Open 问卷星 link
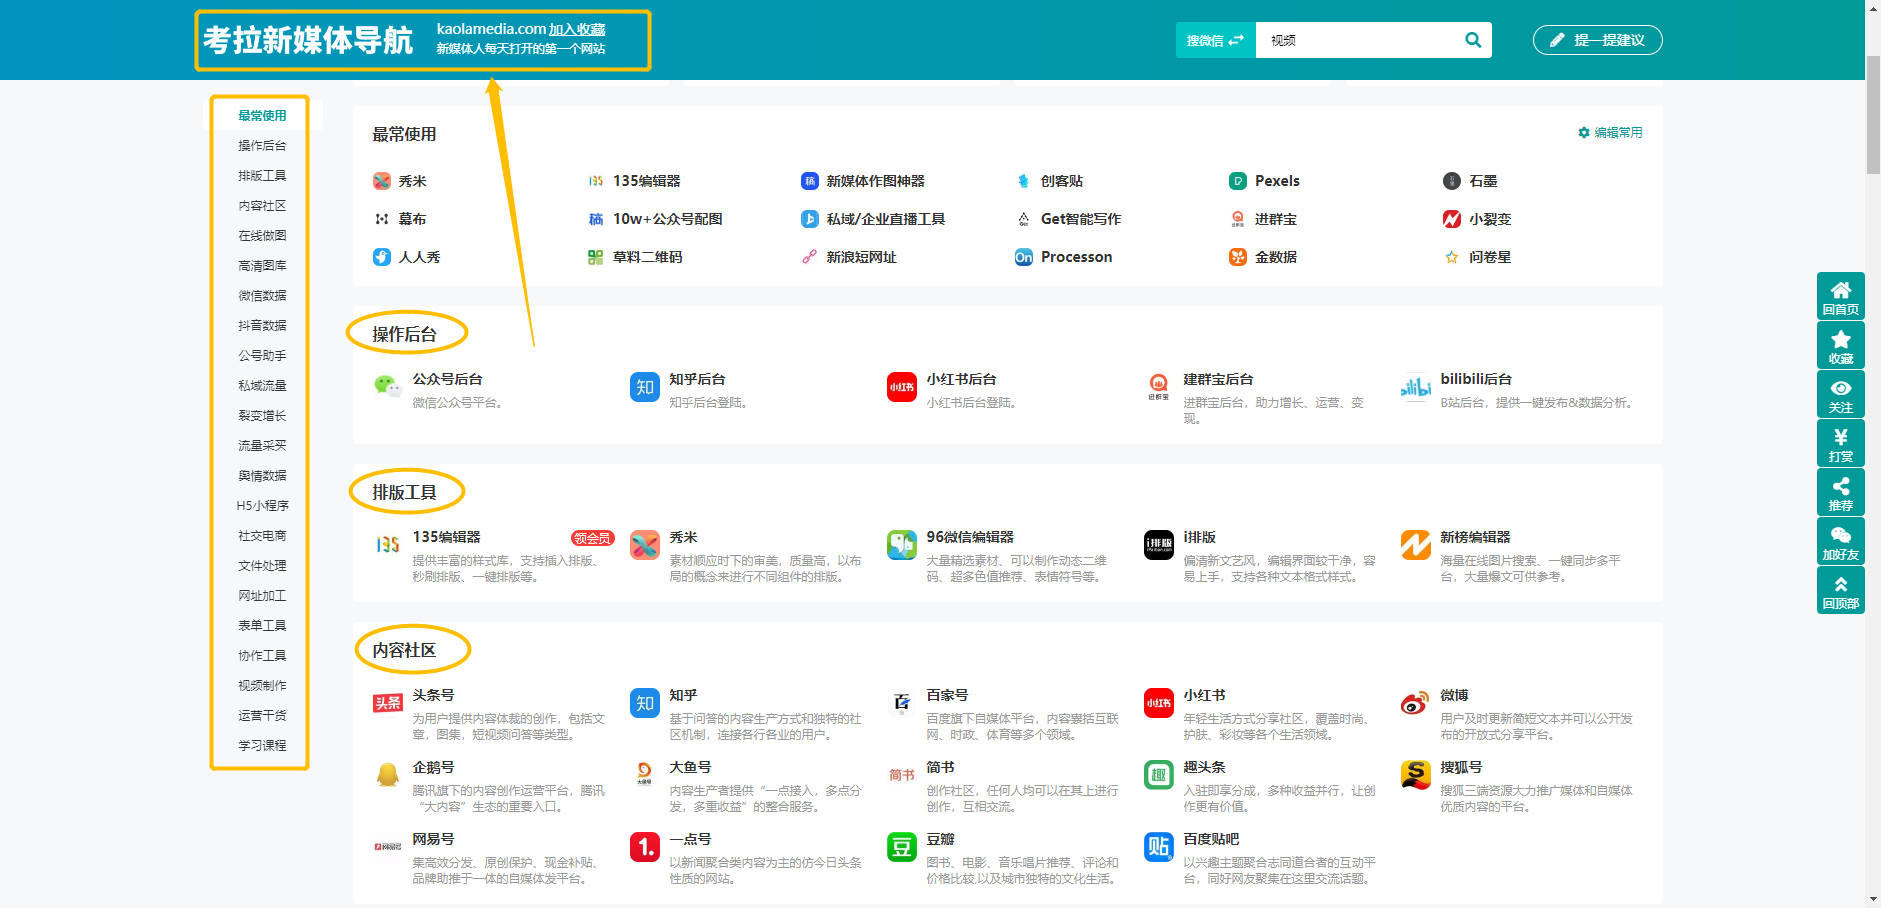This screenshot has height=908, width=1881. [1478, 257]
